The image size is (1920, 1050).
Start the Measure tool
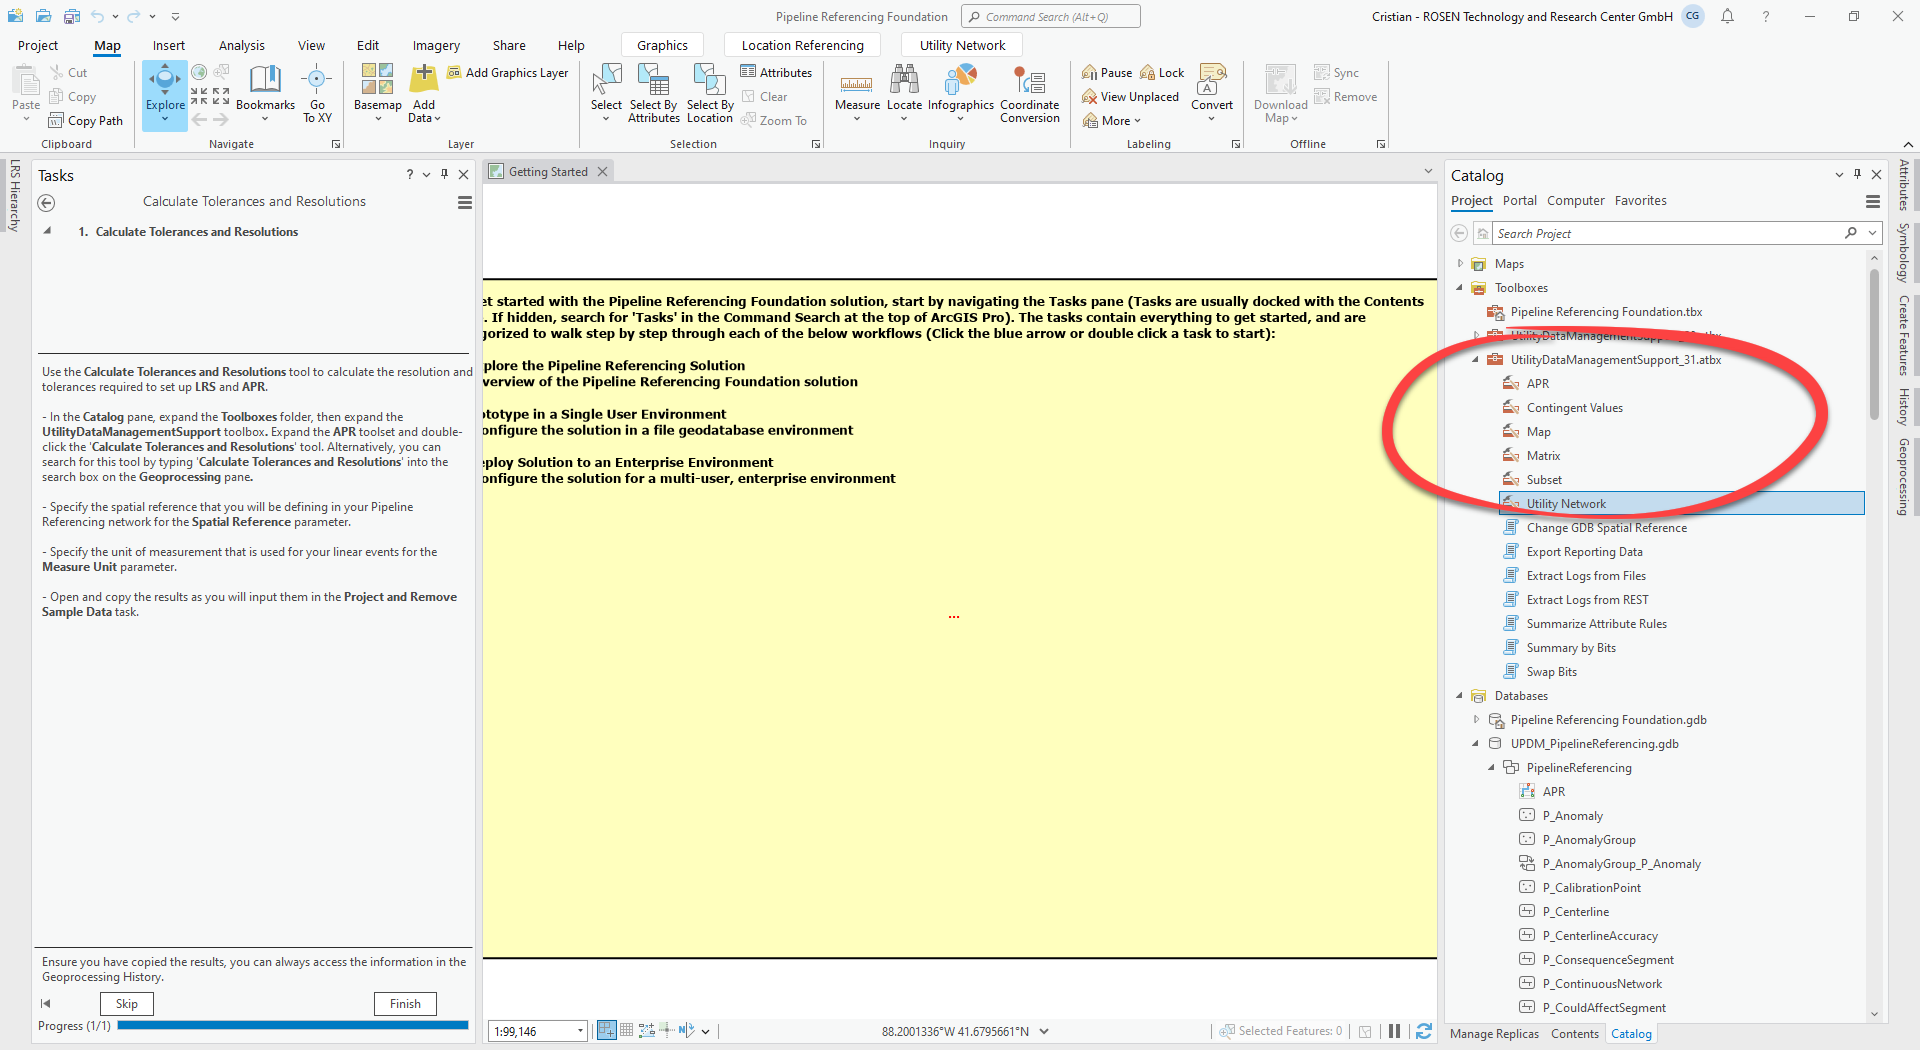(x=856, y=95)
